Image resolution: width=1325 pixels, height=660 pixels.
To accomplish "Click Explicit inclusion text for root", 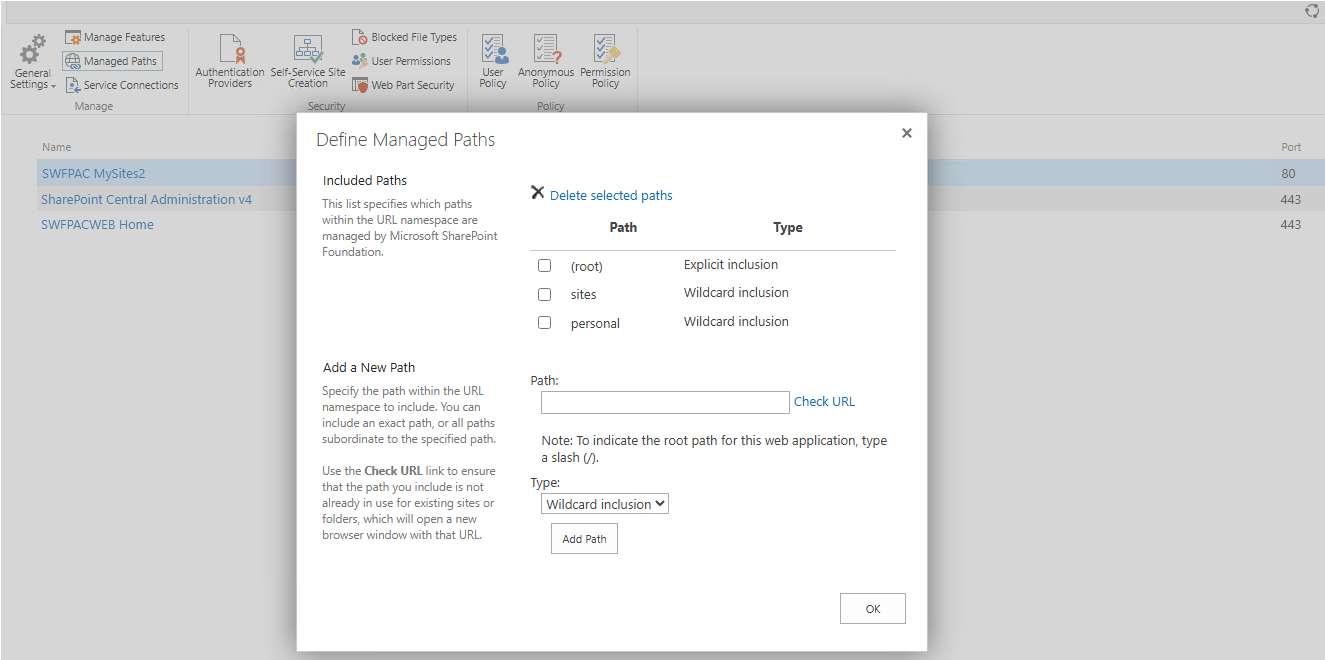I will tap(731, 265).
